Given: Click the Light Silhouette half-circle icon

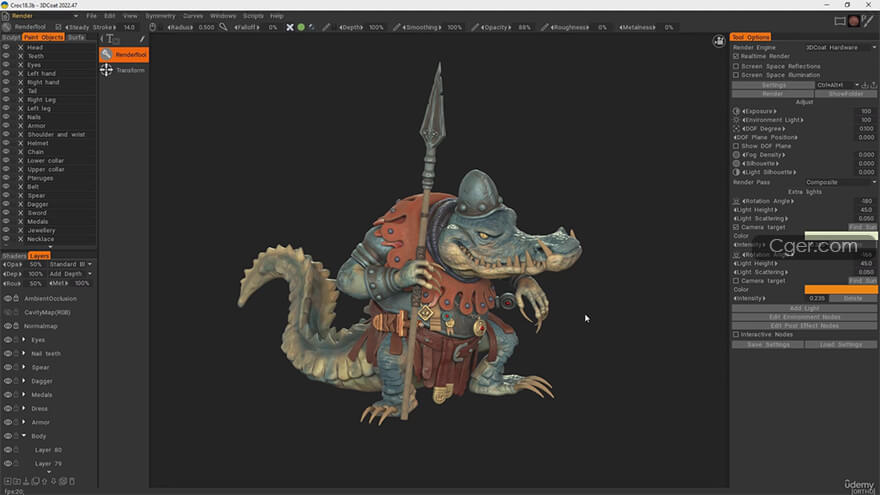Looking at the screenshot, I should point(736,172).
